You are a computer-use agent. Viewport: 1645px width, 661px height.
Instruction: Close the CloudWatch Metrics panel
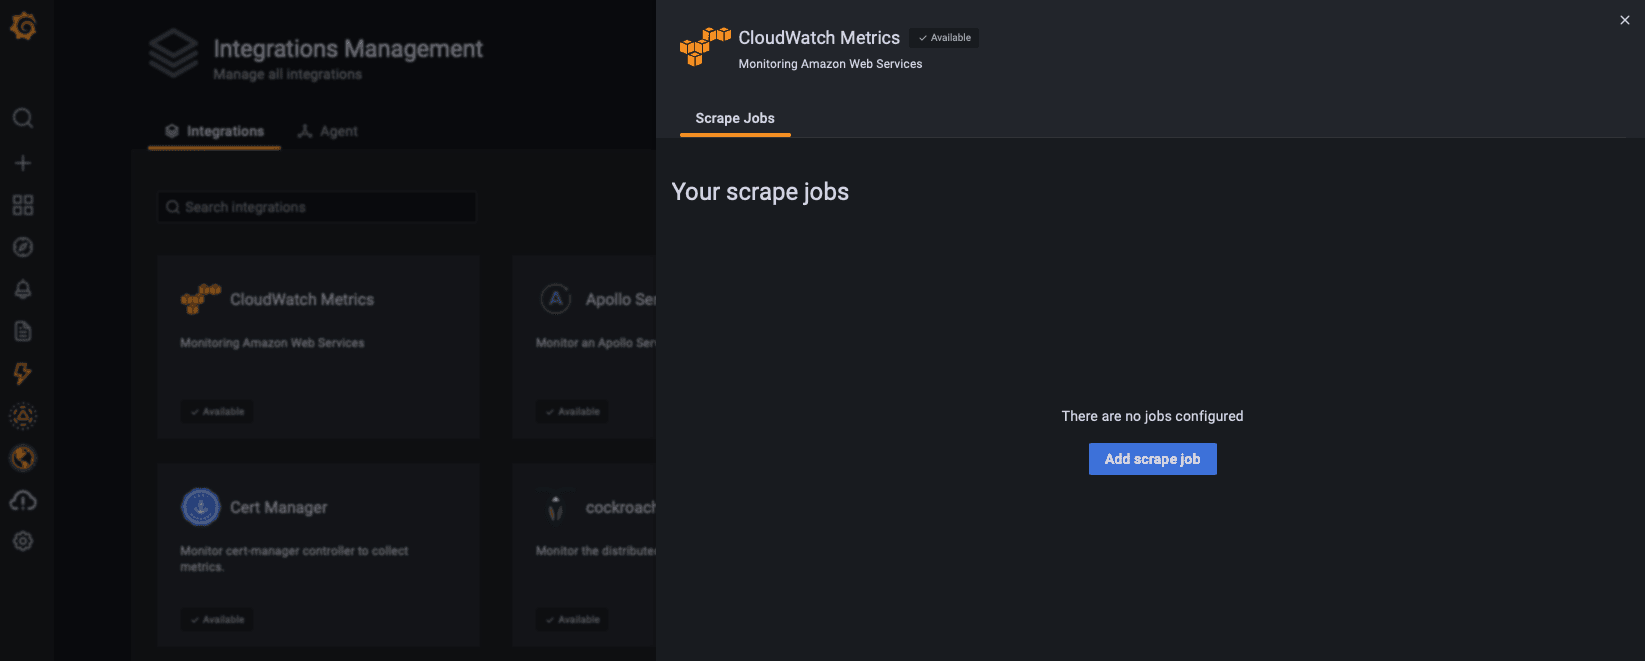(1625, 20)
